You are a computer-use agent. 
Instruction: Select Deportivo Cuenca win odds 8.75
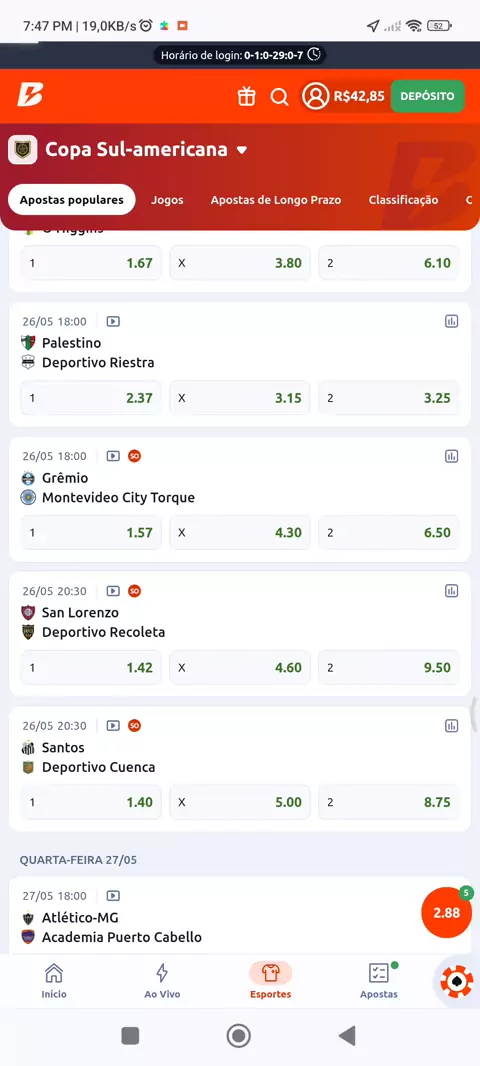tap(389, 802)
